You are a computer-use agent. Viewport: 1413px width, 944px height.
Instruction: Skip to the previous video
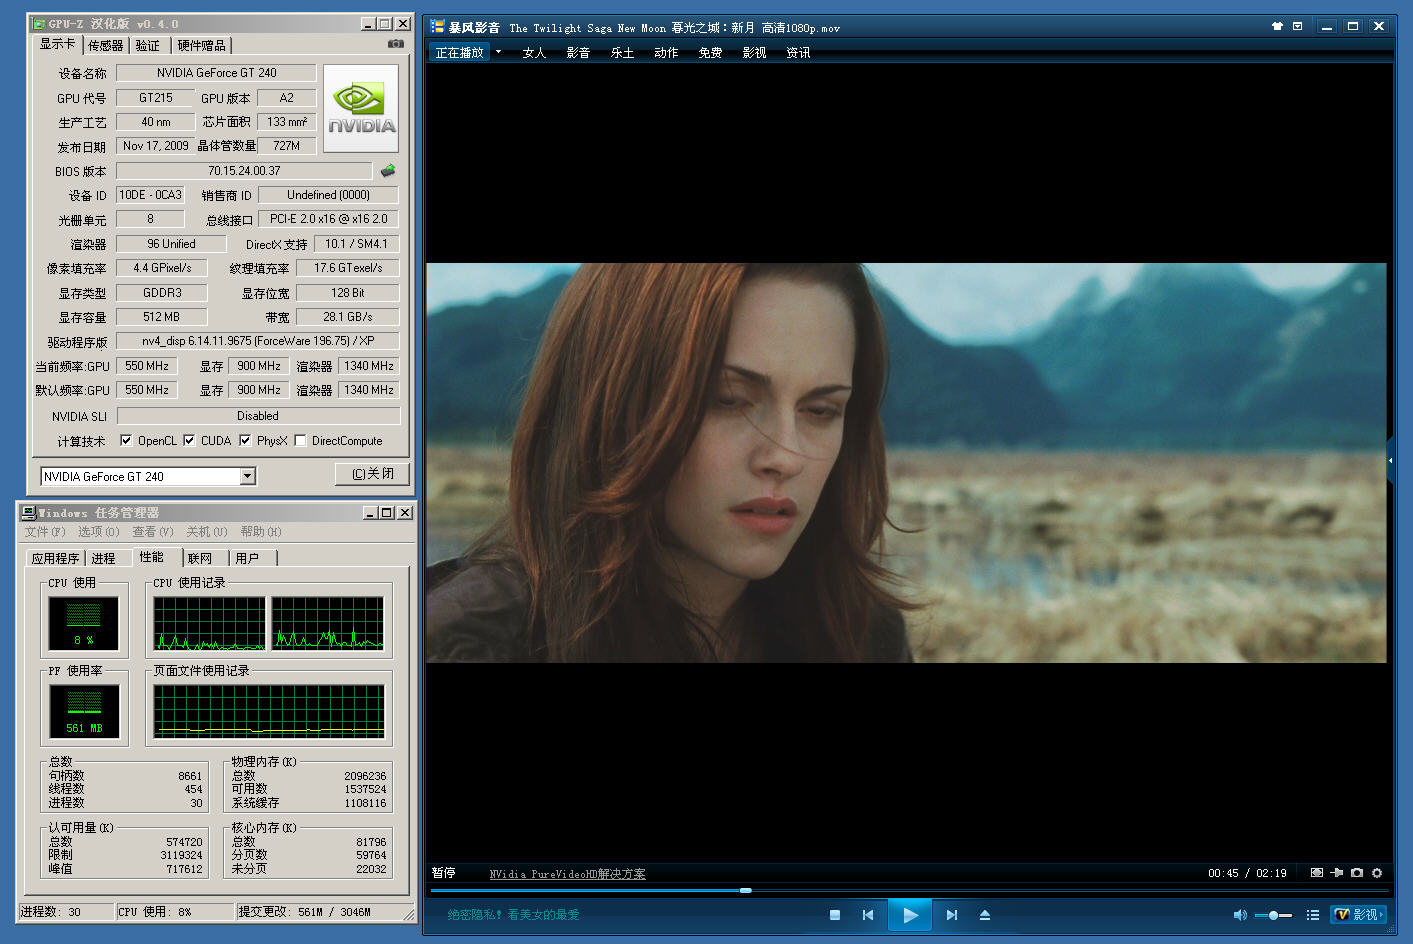(x=868, y=915)
